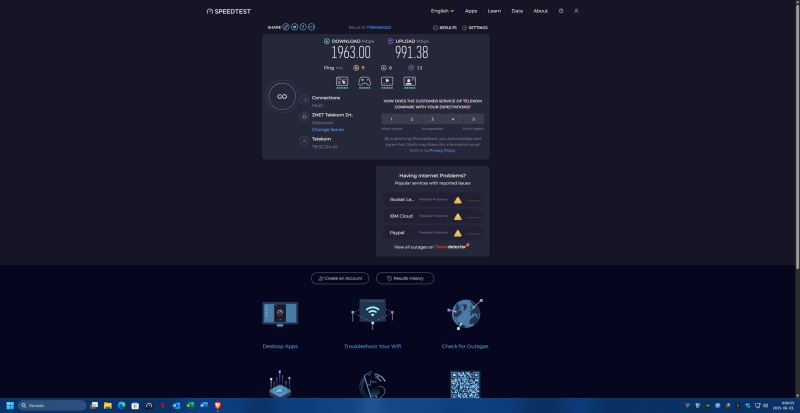Start a new test with GO
The height and width of the screenshot is (413, 800).
282,96
